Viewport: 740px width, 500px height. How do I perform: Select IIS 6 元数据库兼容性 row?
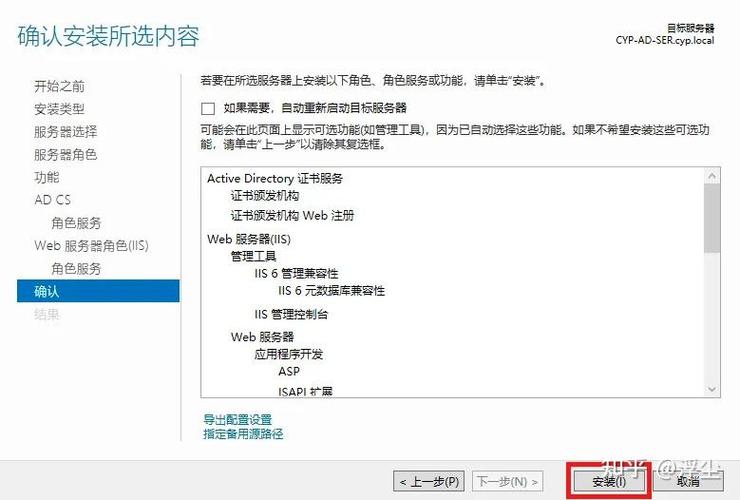[x=331, y=290]
